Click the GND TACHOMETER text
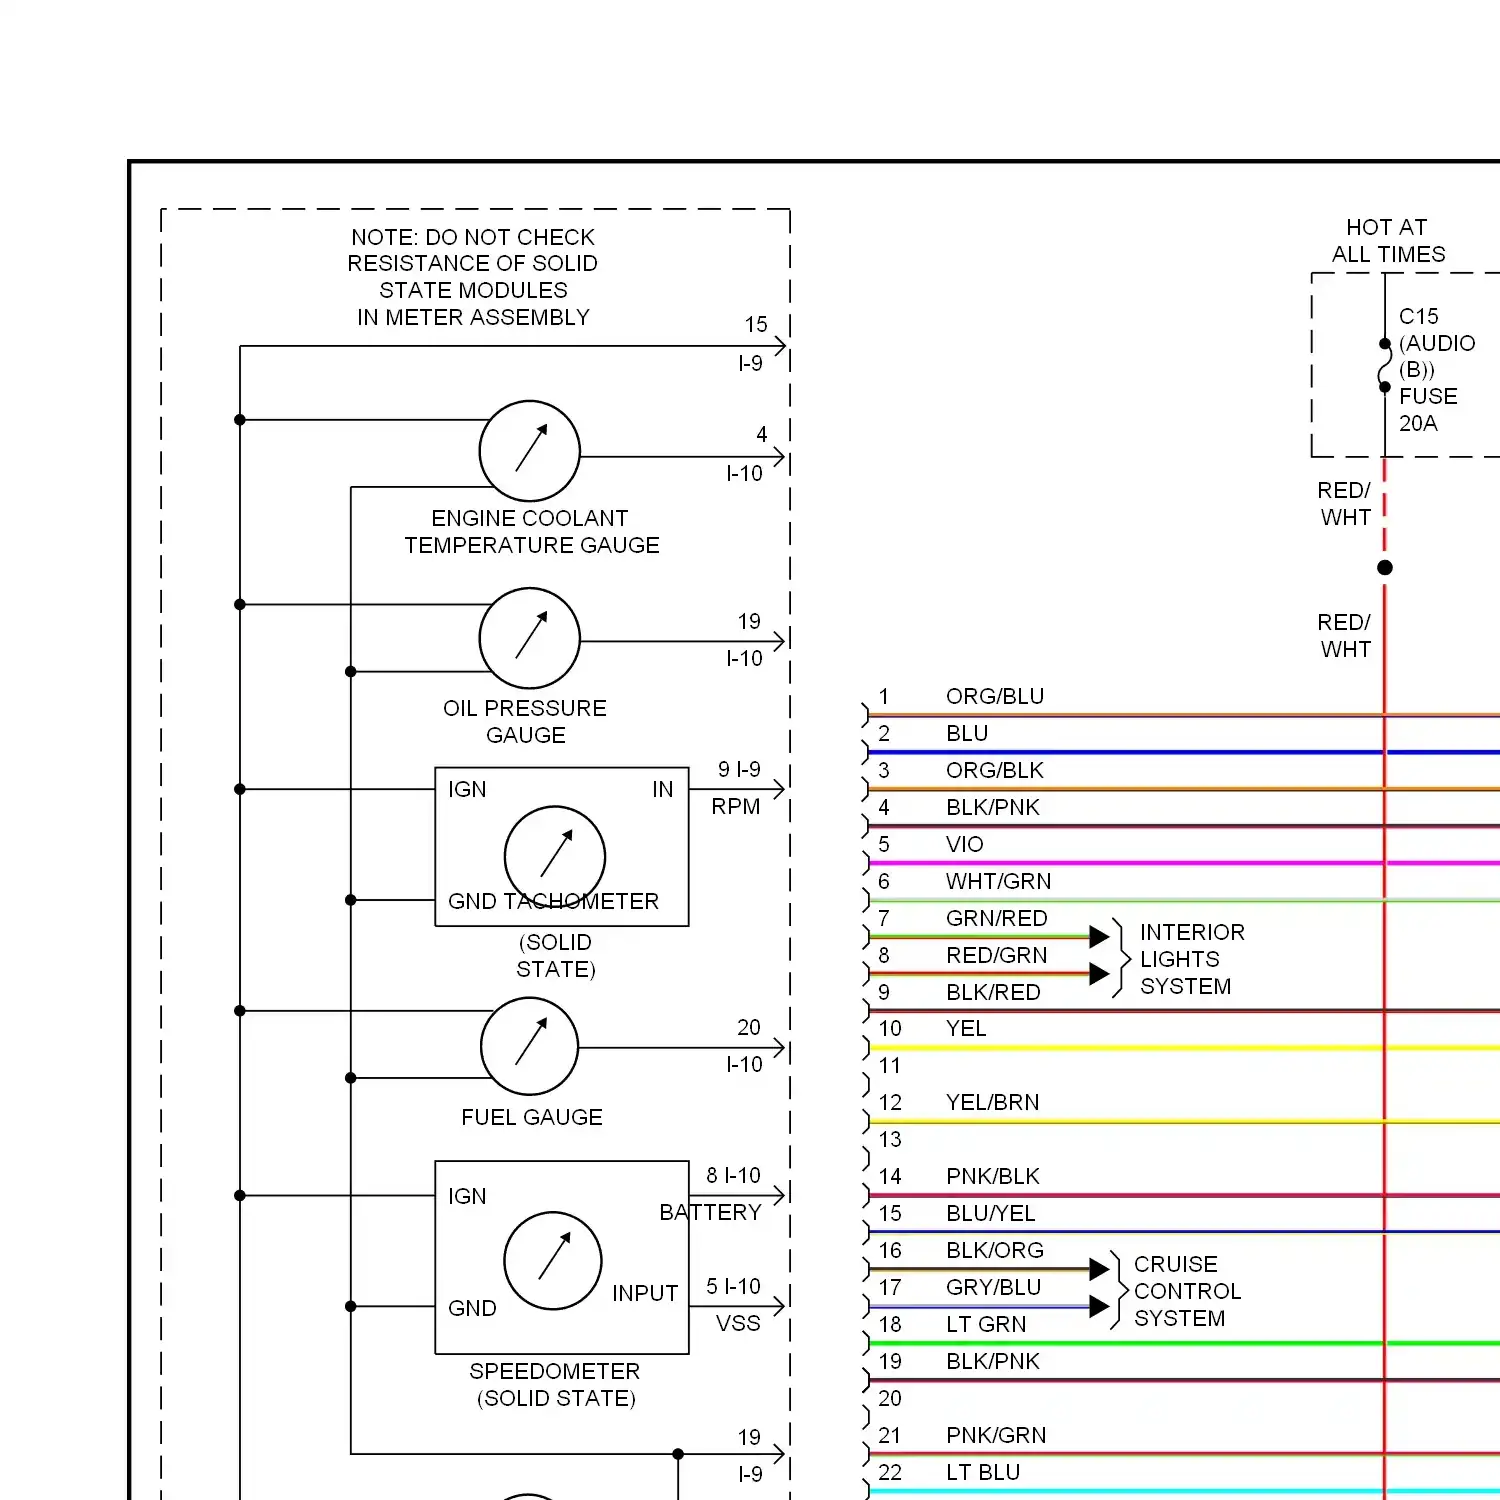The image size is (1500, 1500). point(553,901)
